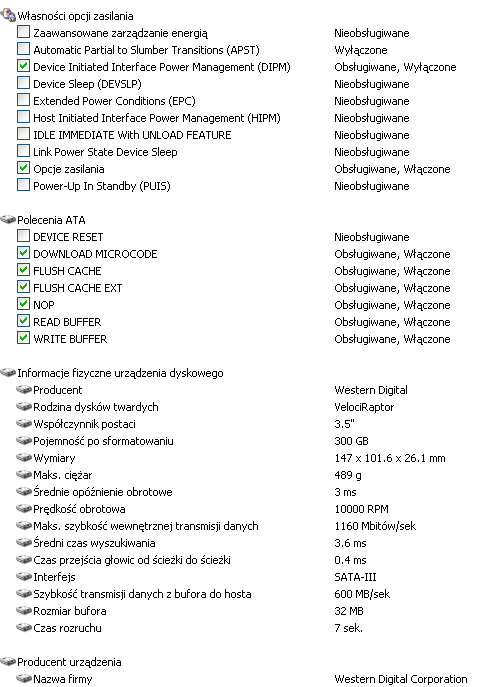Click the drive icon beside Producent urządzenia
Screen dimensions: 490x687
(8, 662)
